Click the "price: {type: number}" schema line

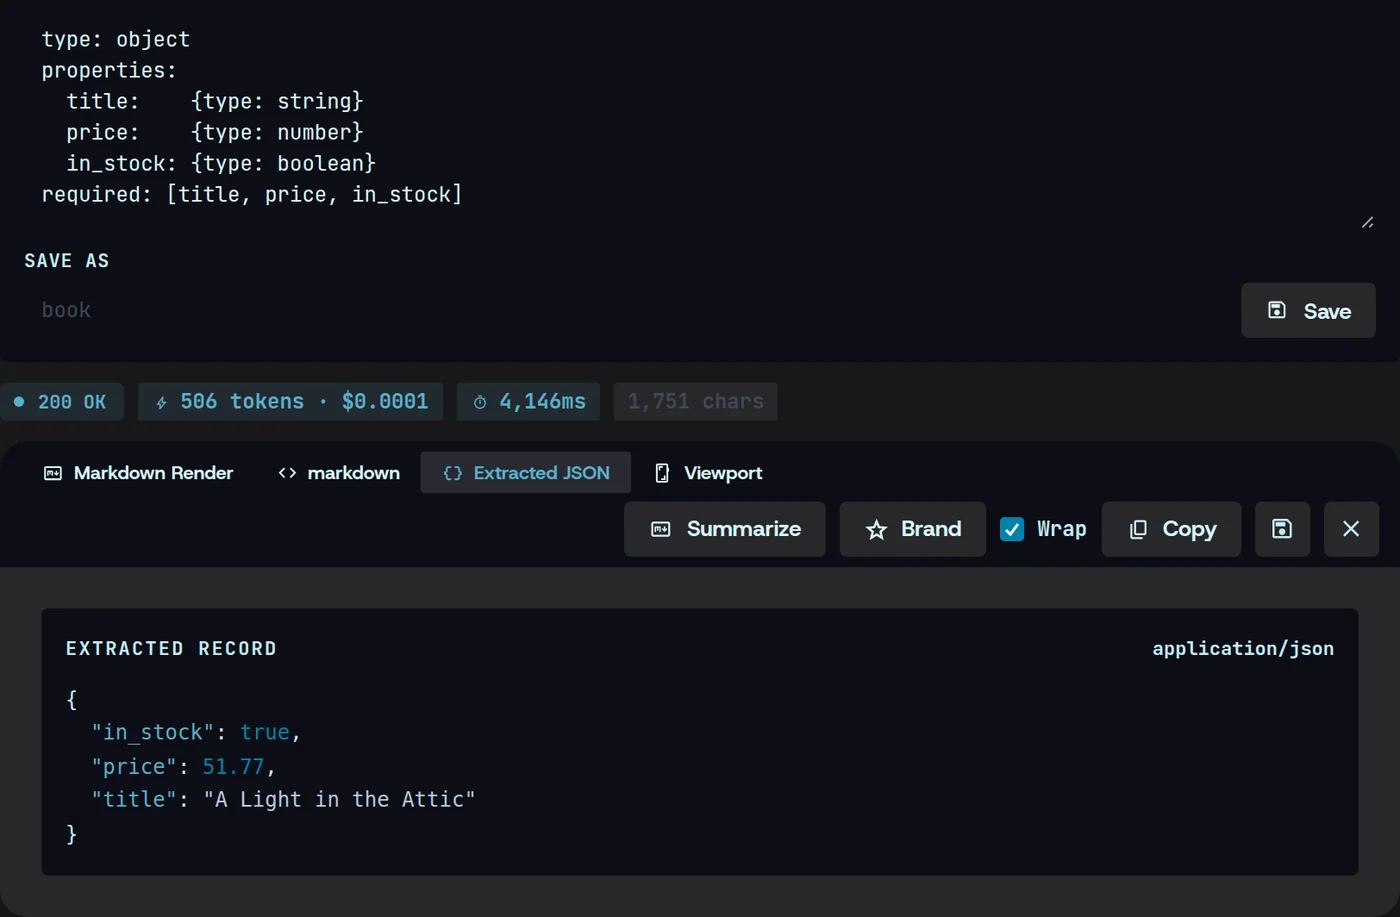215,132
